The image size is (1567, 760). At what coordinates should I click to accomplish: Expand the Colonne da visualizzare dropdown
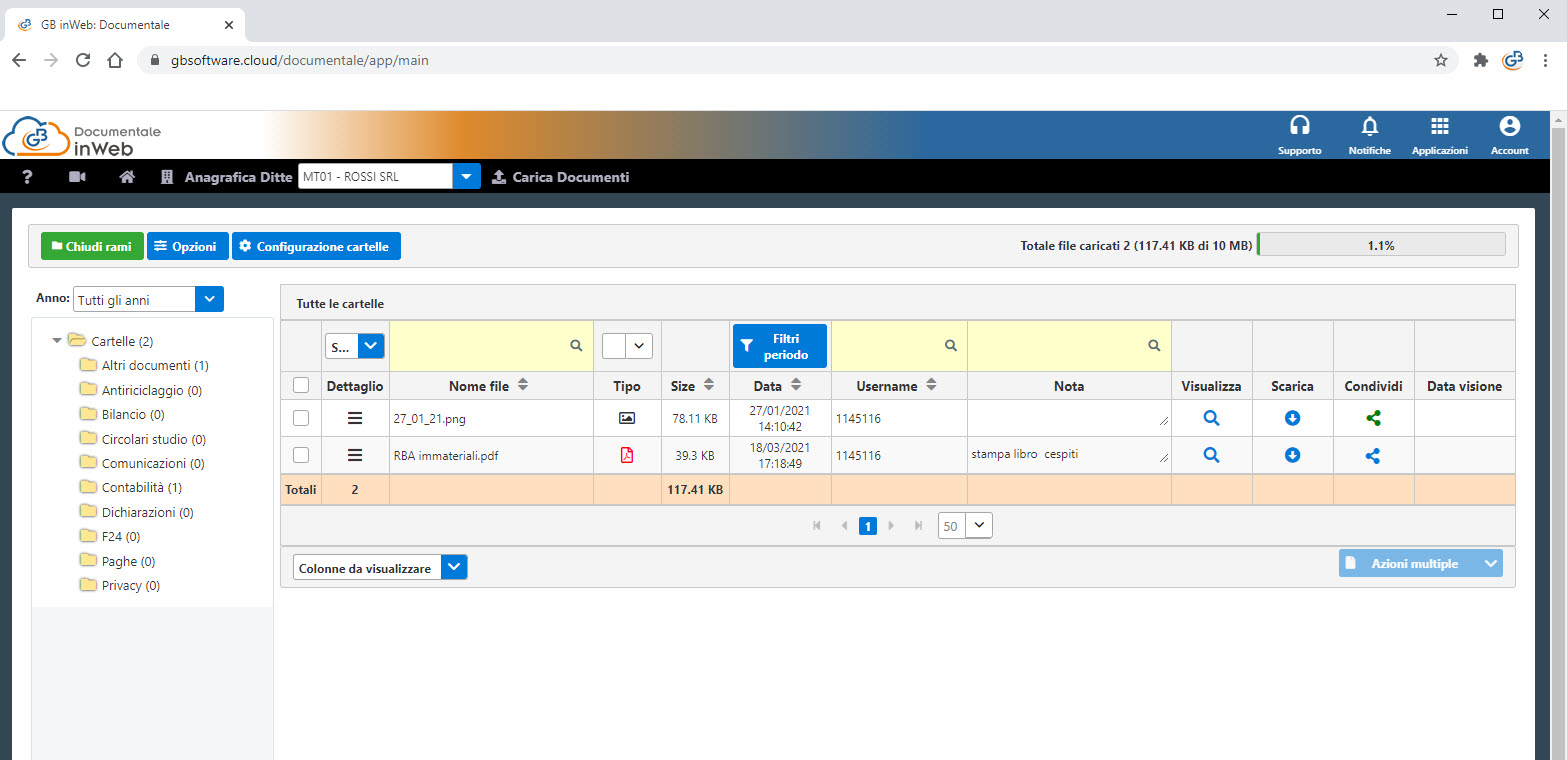point(454,568)
